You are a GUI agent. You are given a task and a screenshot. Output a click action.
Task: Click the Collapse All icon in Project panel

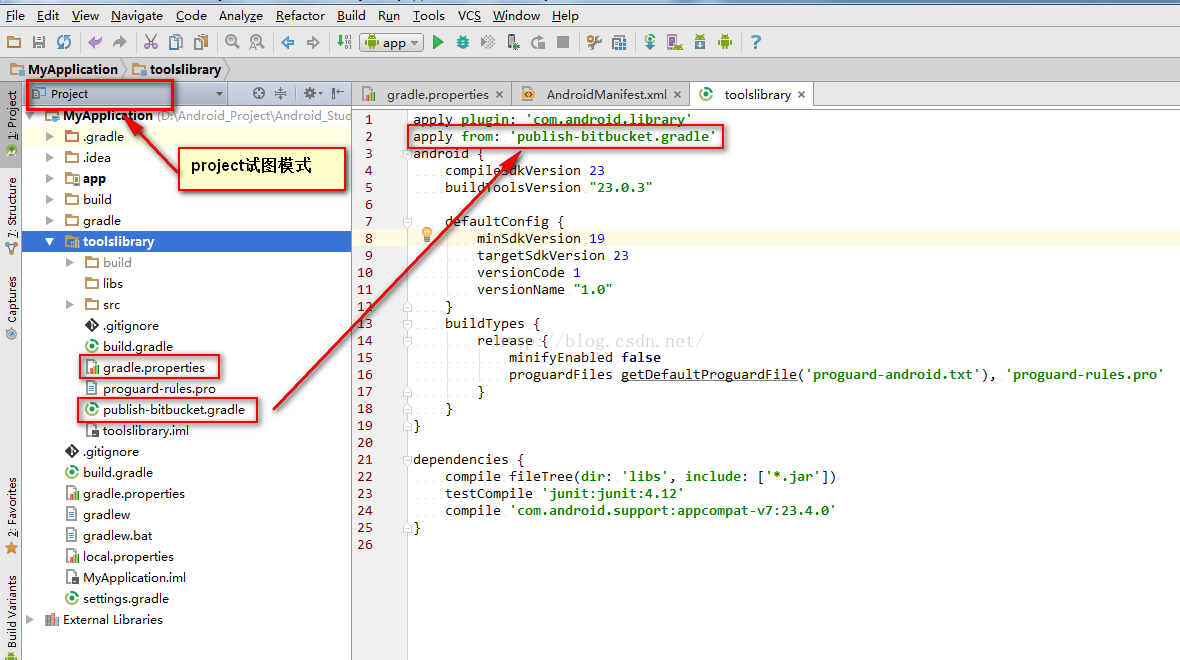point(281,93)
